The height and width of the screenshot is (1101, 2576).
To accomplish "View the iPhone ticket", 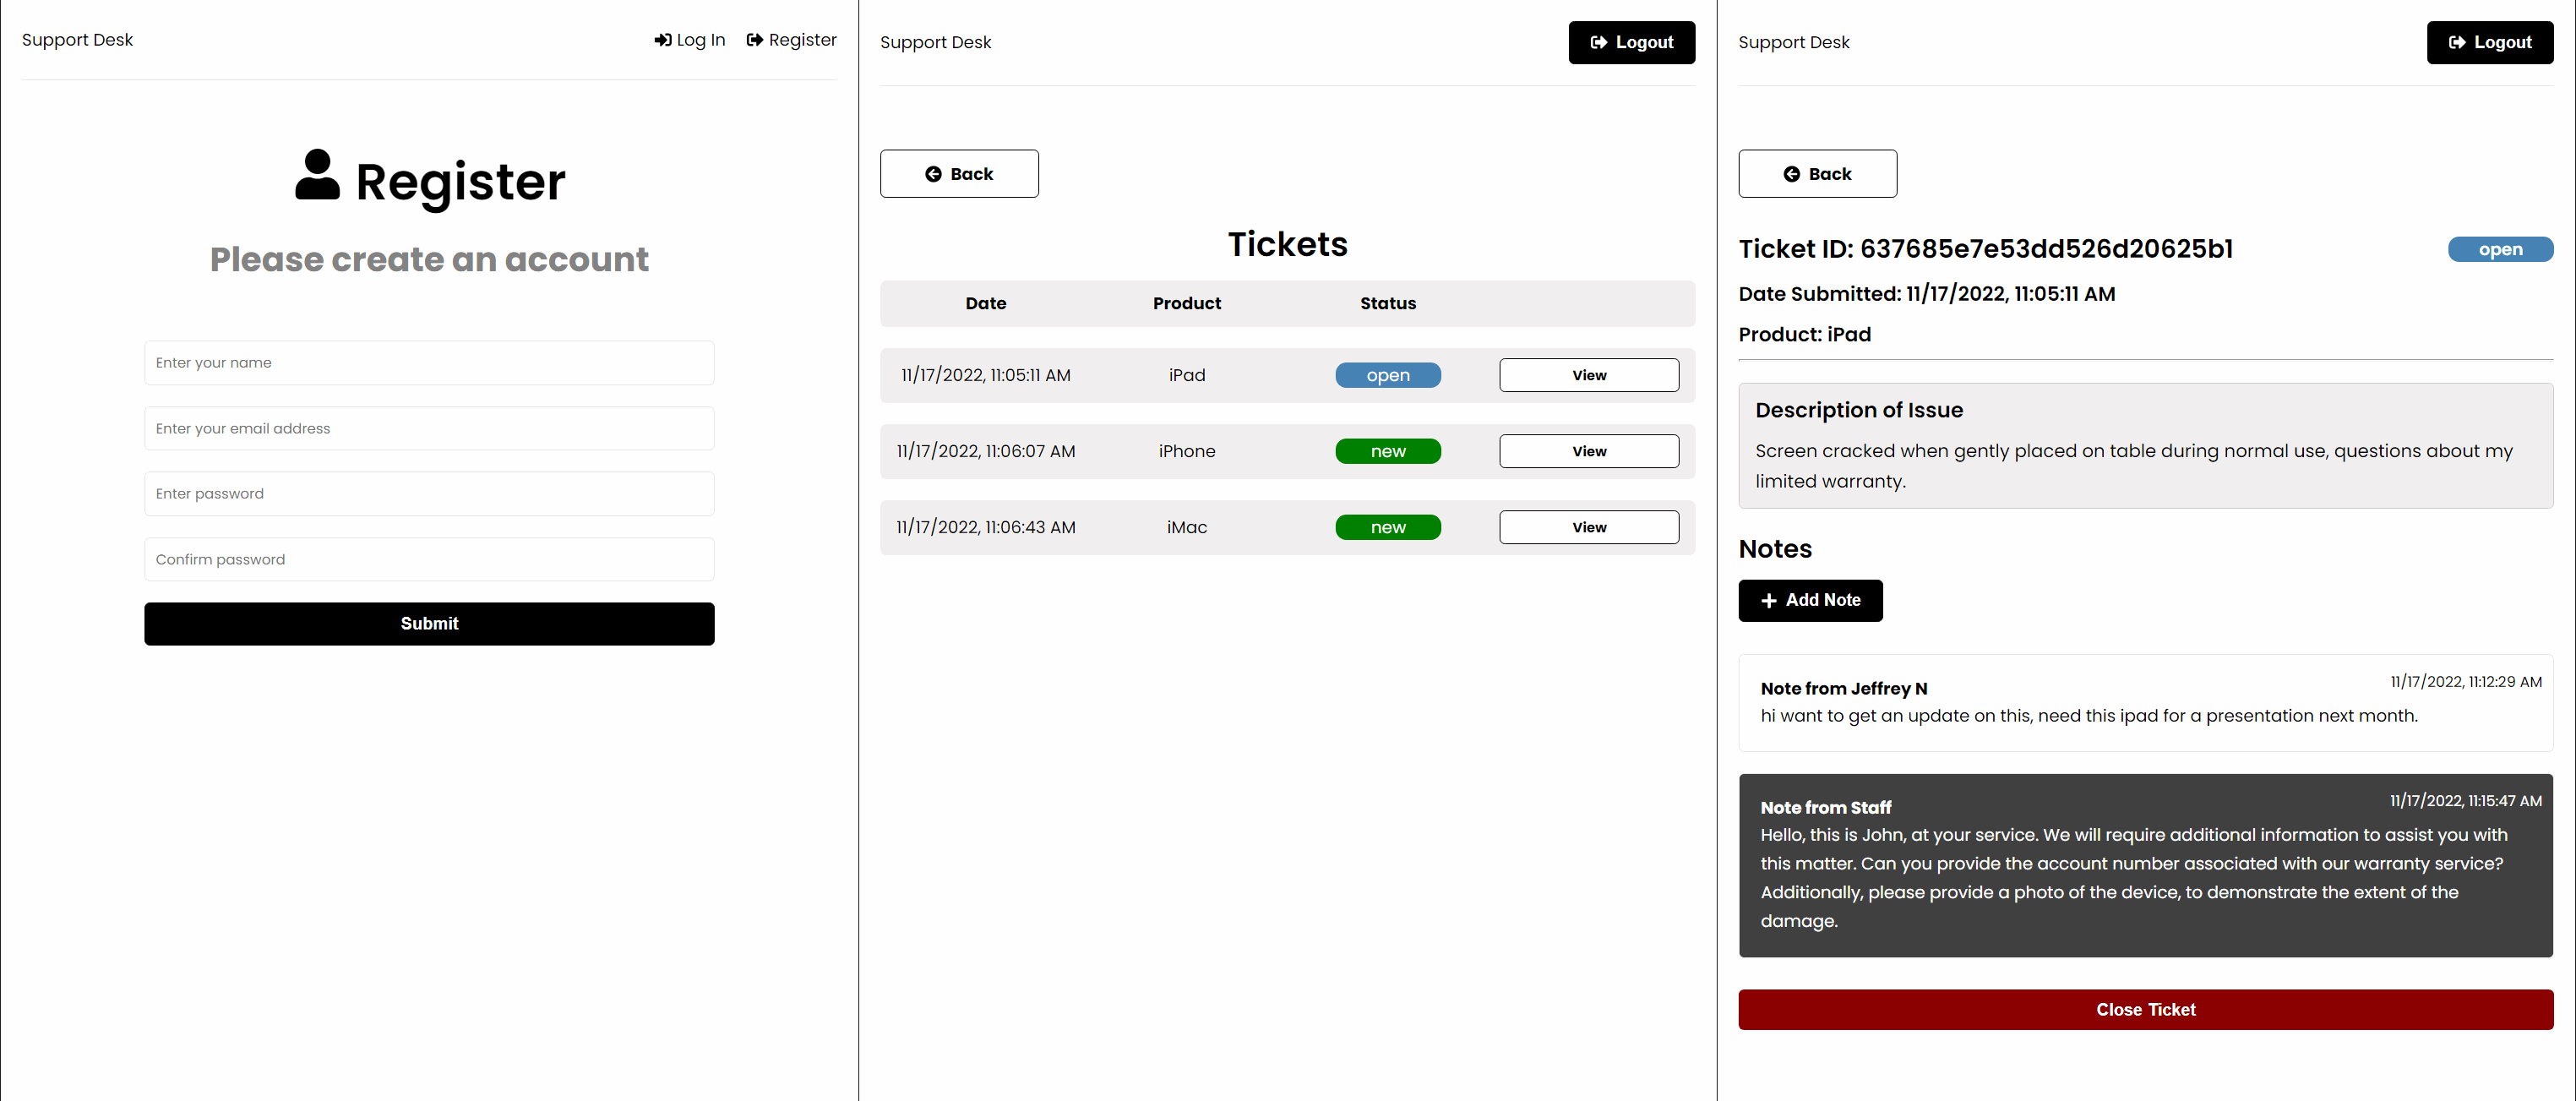I will click(1588, 451).
